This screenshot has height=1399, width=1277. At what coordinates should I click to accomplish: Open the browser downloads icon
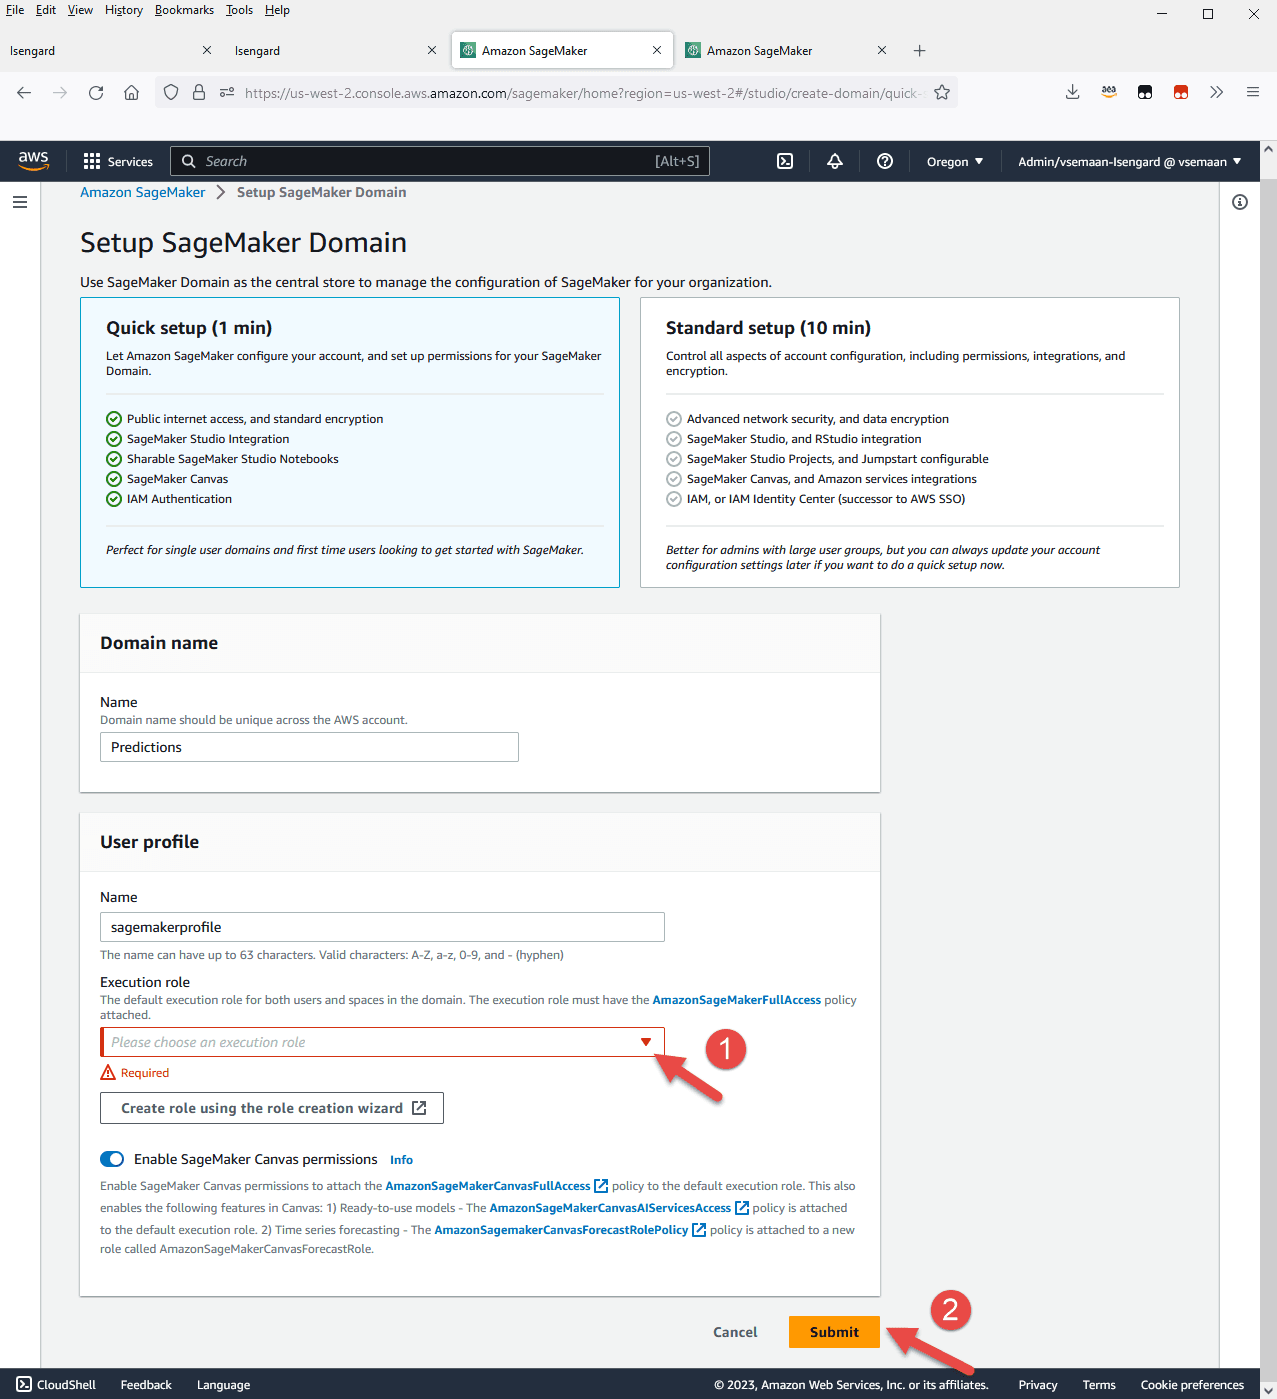pos(1072,92)
